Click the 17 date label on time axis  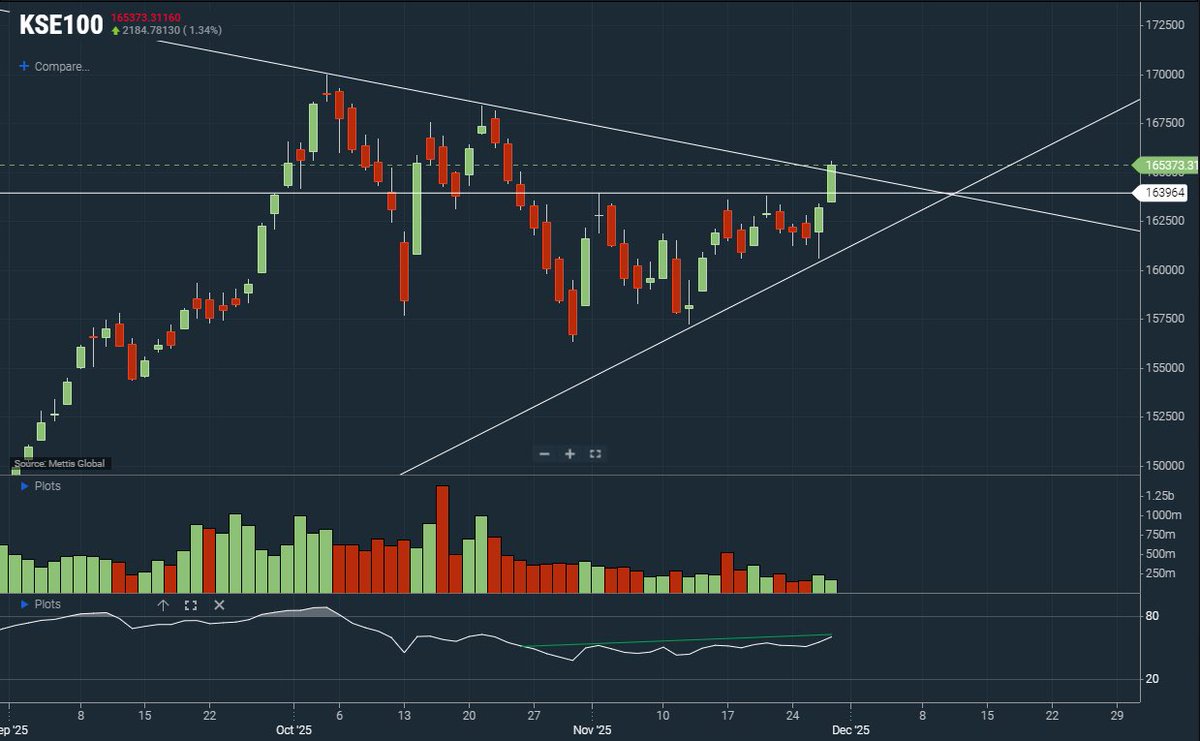tap(728, 715)
